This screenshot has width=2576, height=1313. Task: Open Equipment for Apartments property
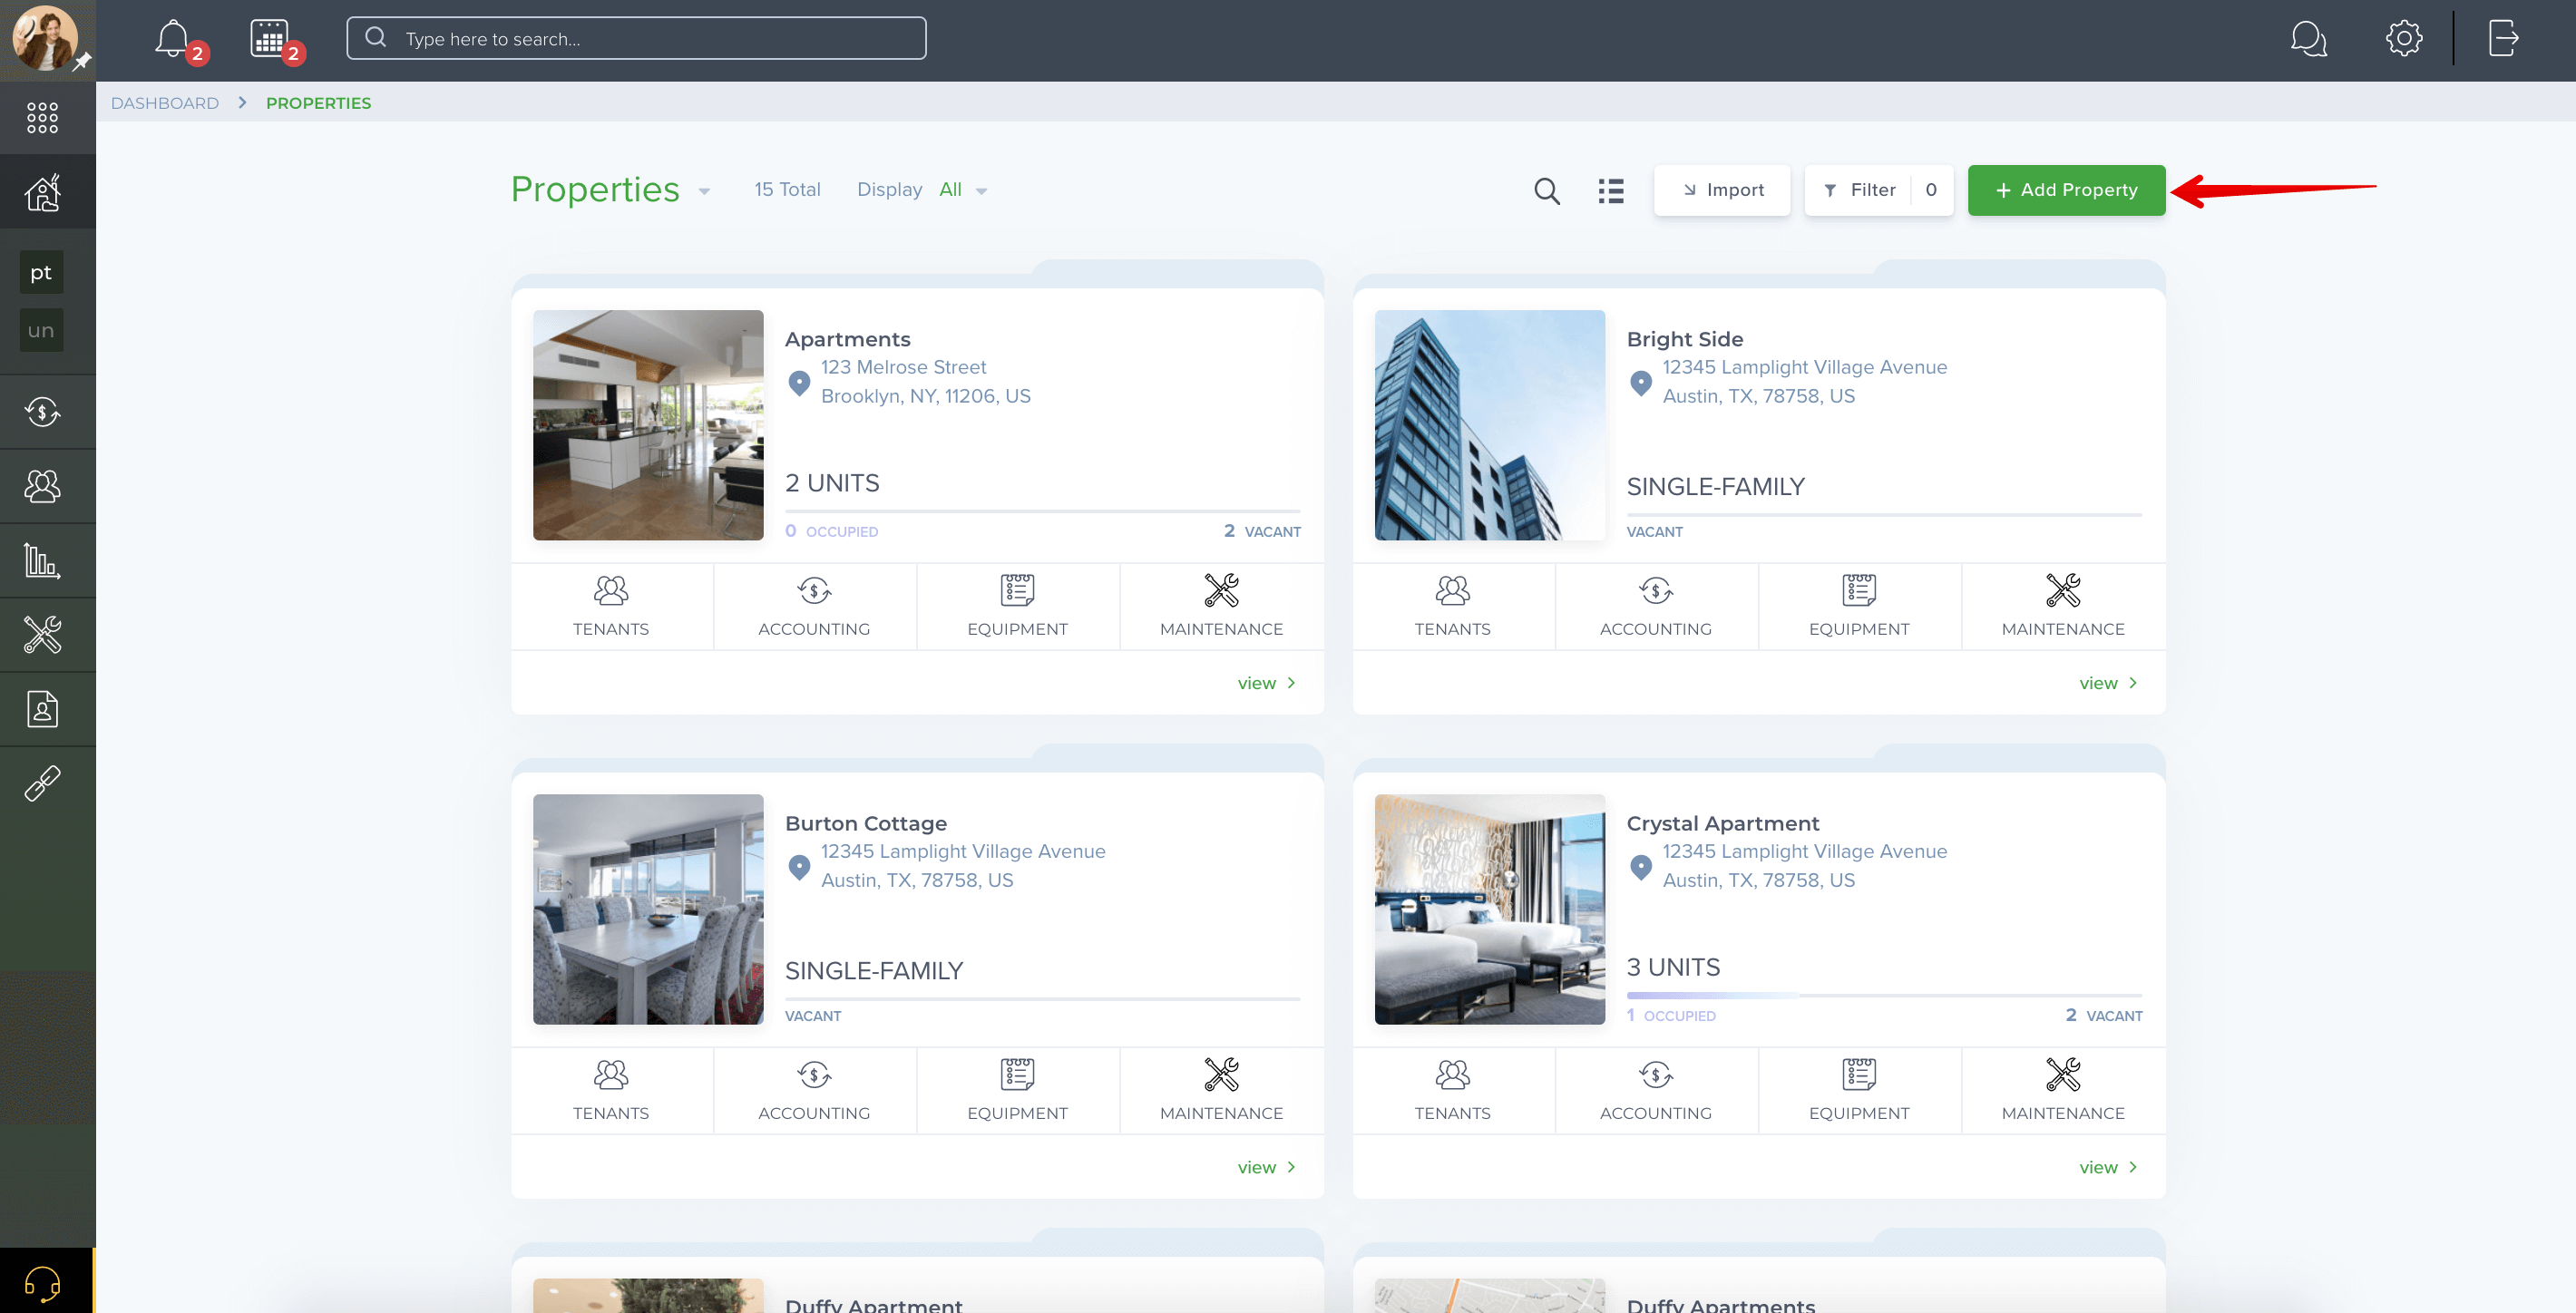tap(1017, 606)
